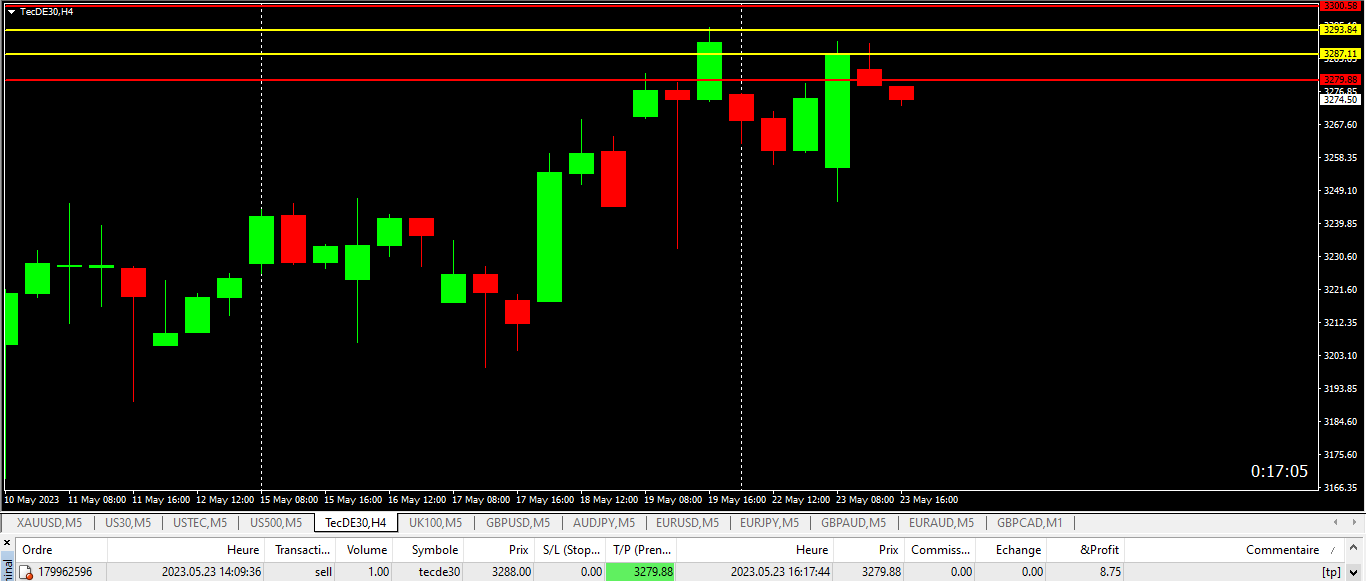Select the EURAUD,M5 chart tab
This screenshot has width=1366, height=581.
[940, 523]
